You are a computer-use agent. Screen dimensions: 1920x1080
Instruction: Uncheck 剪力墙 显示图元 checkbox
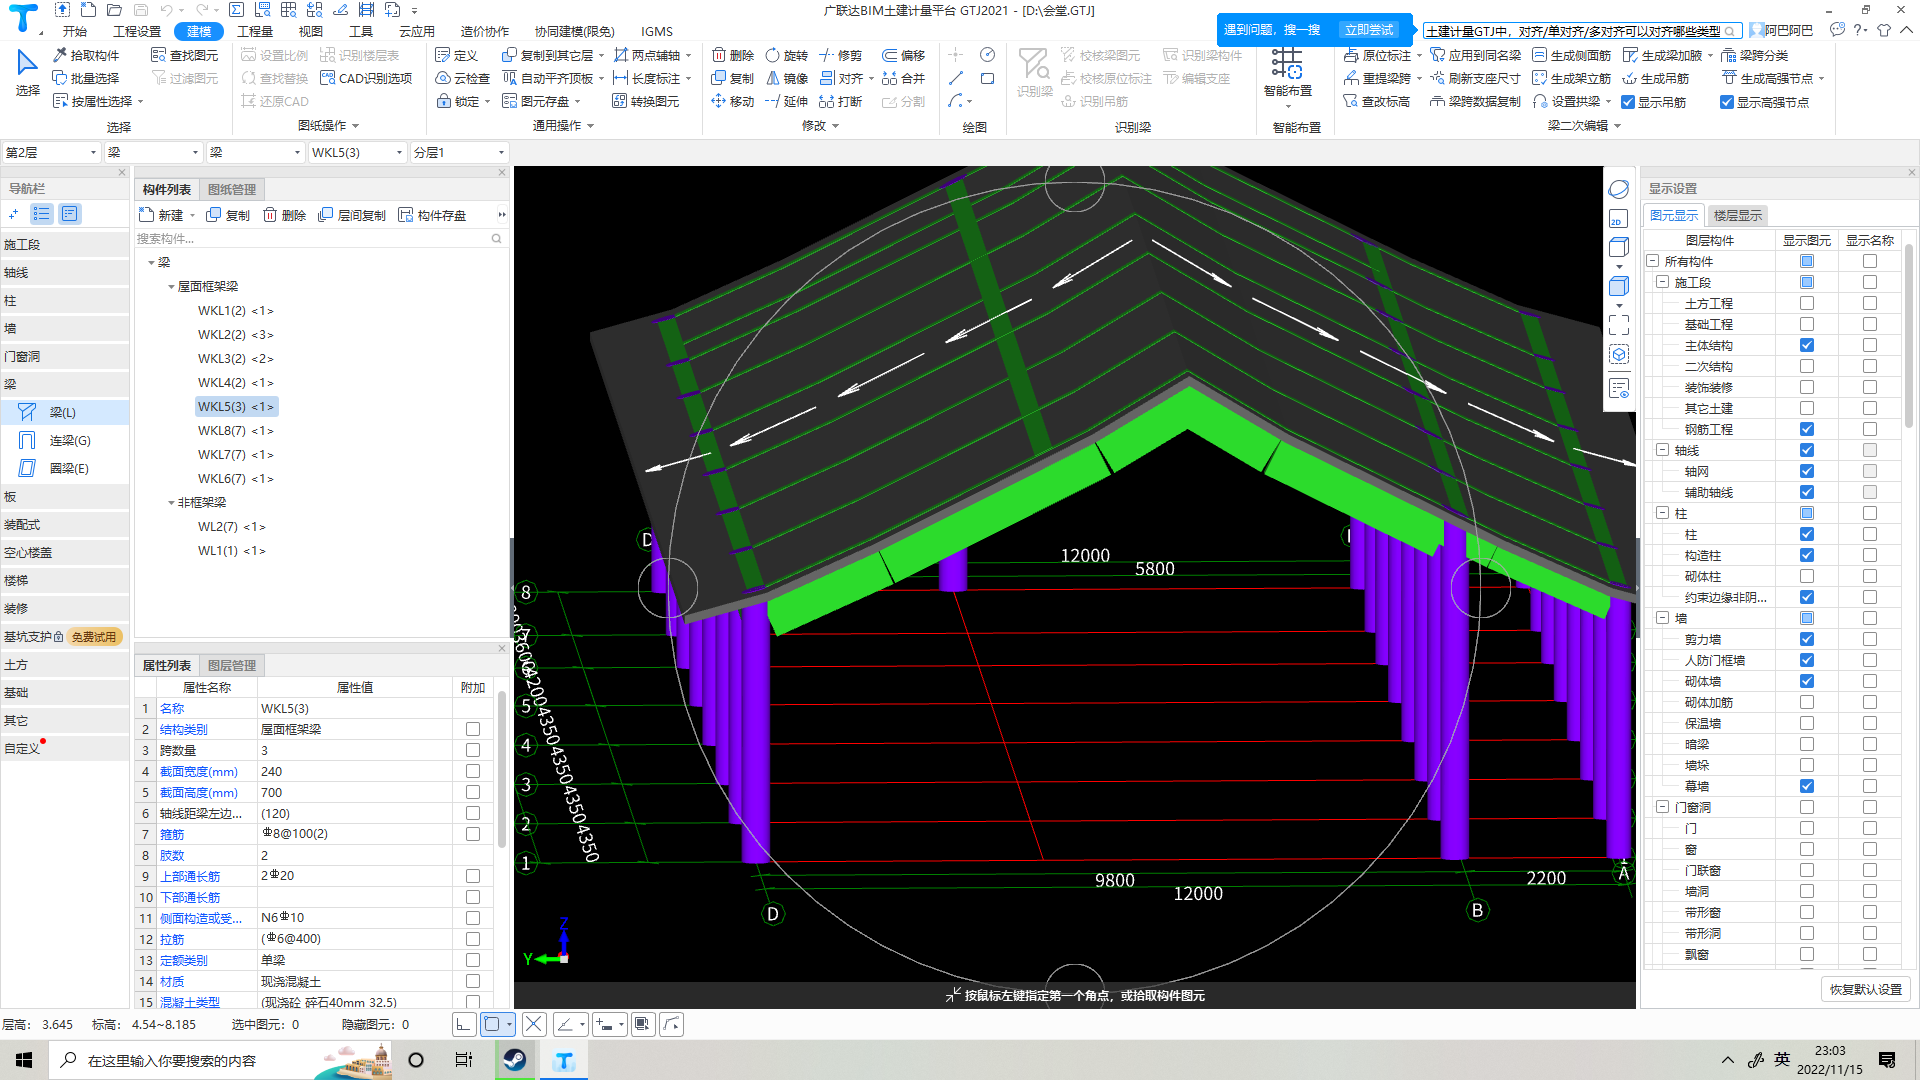[x=1807, y=639]
